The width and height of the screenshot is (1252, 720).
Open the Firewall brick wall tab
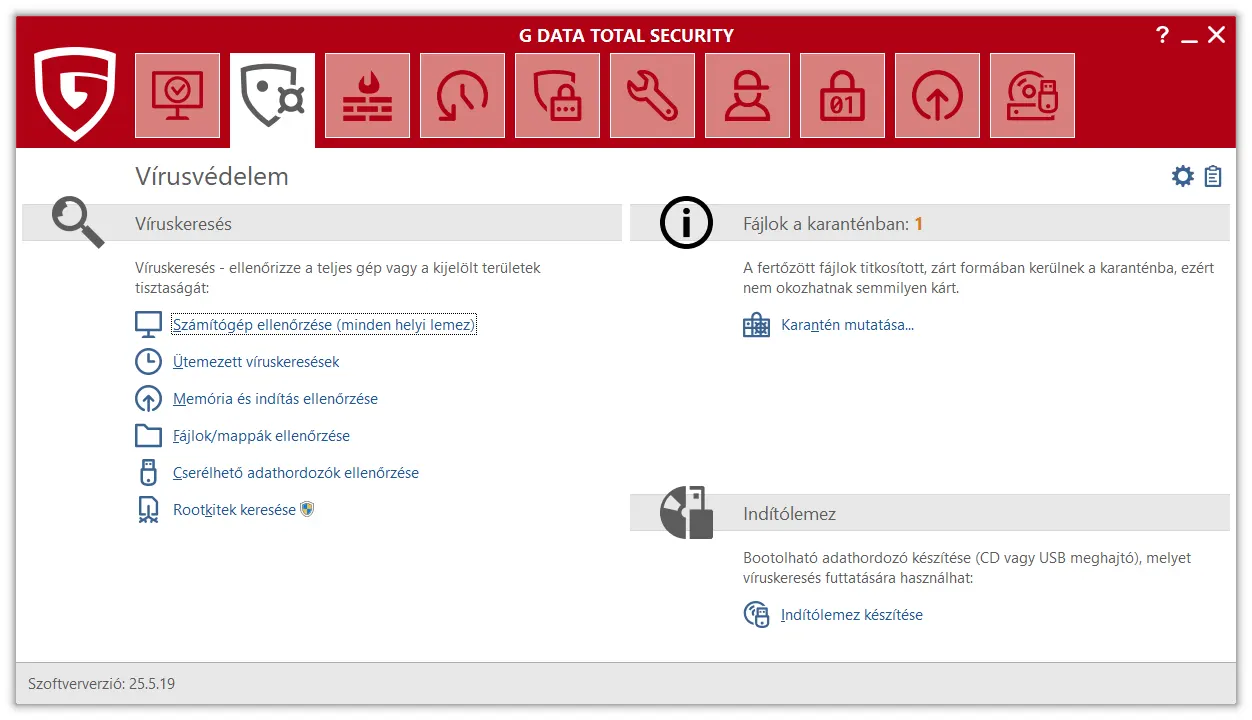point(367,96)
